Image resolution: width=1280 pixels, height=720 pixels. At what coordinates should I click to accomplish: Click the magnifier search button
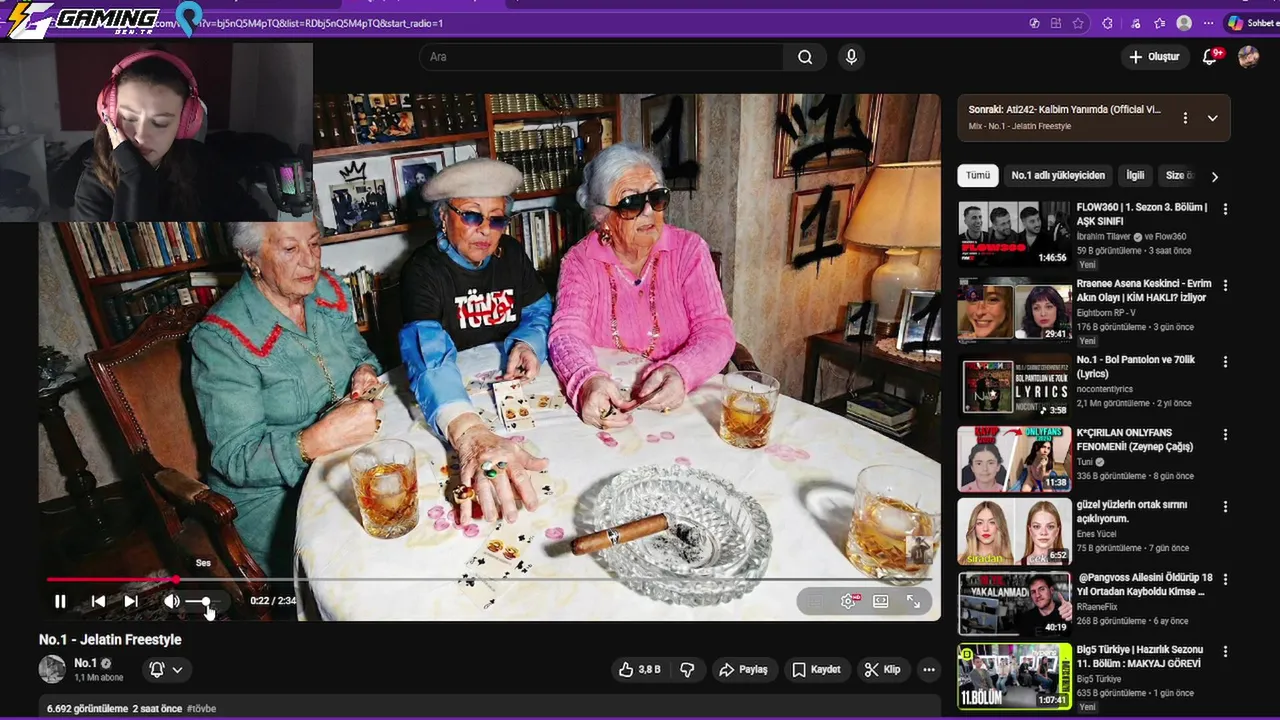pos(805,57)
